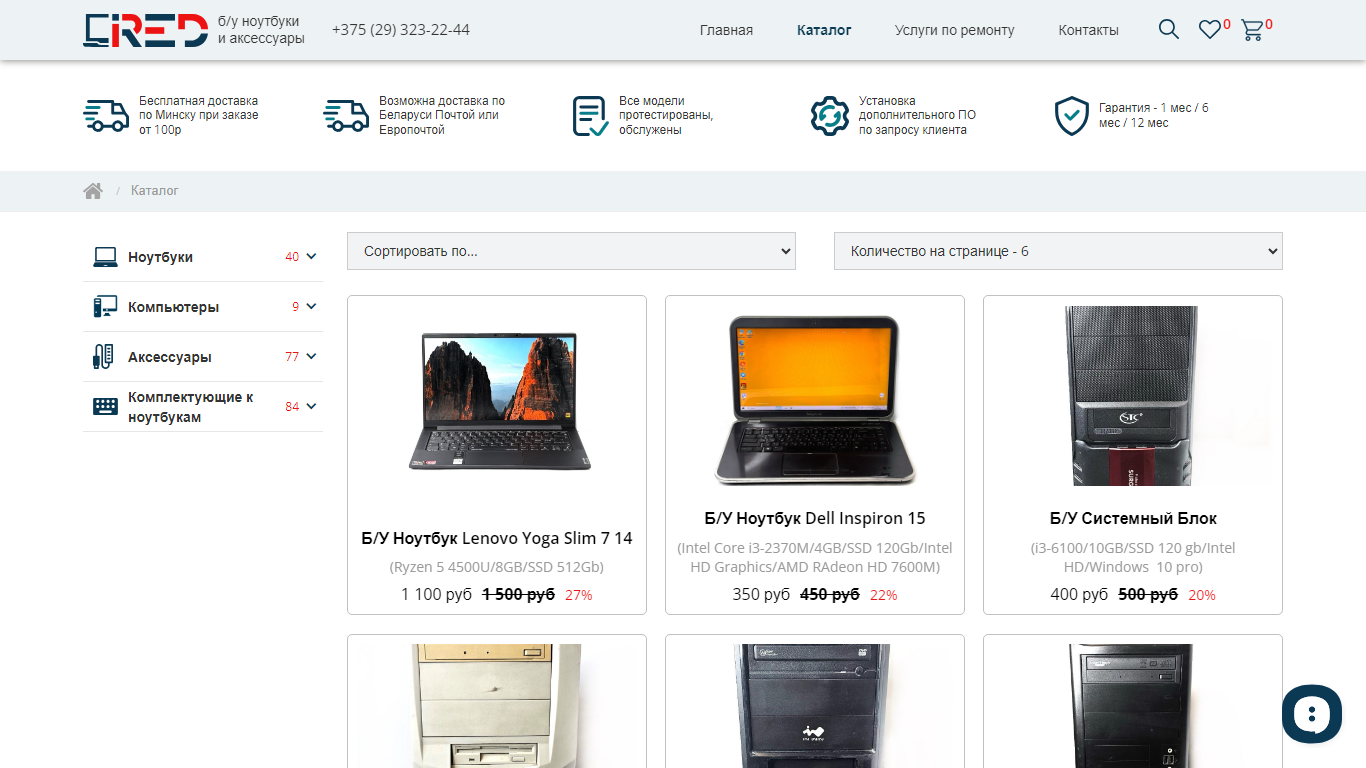Open the Каталог menu item

(x=824, y=30)
